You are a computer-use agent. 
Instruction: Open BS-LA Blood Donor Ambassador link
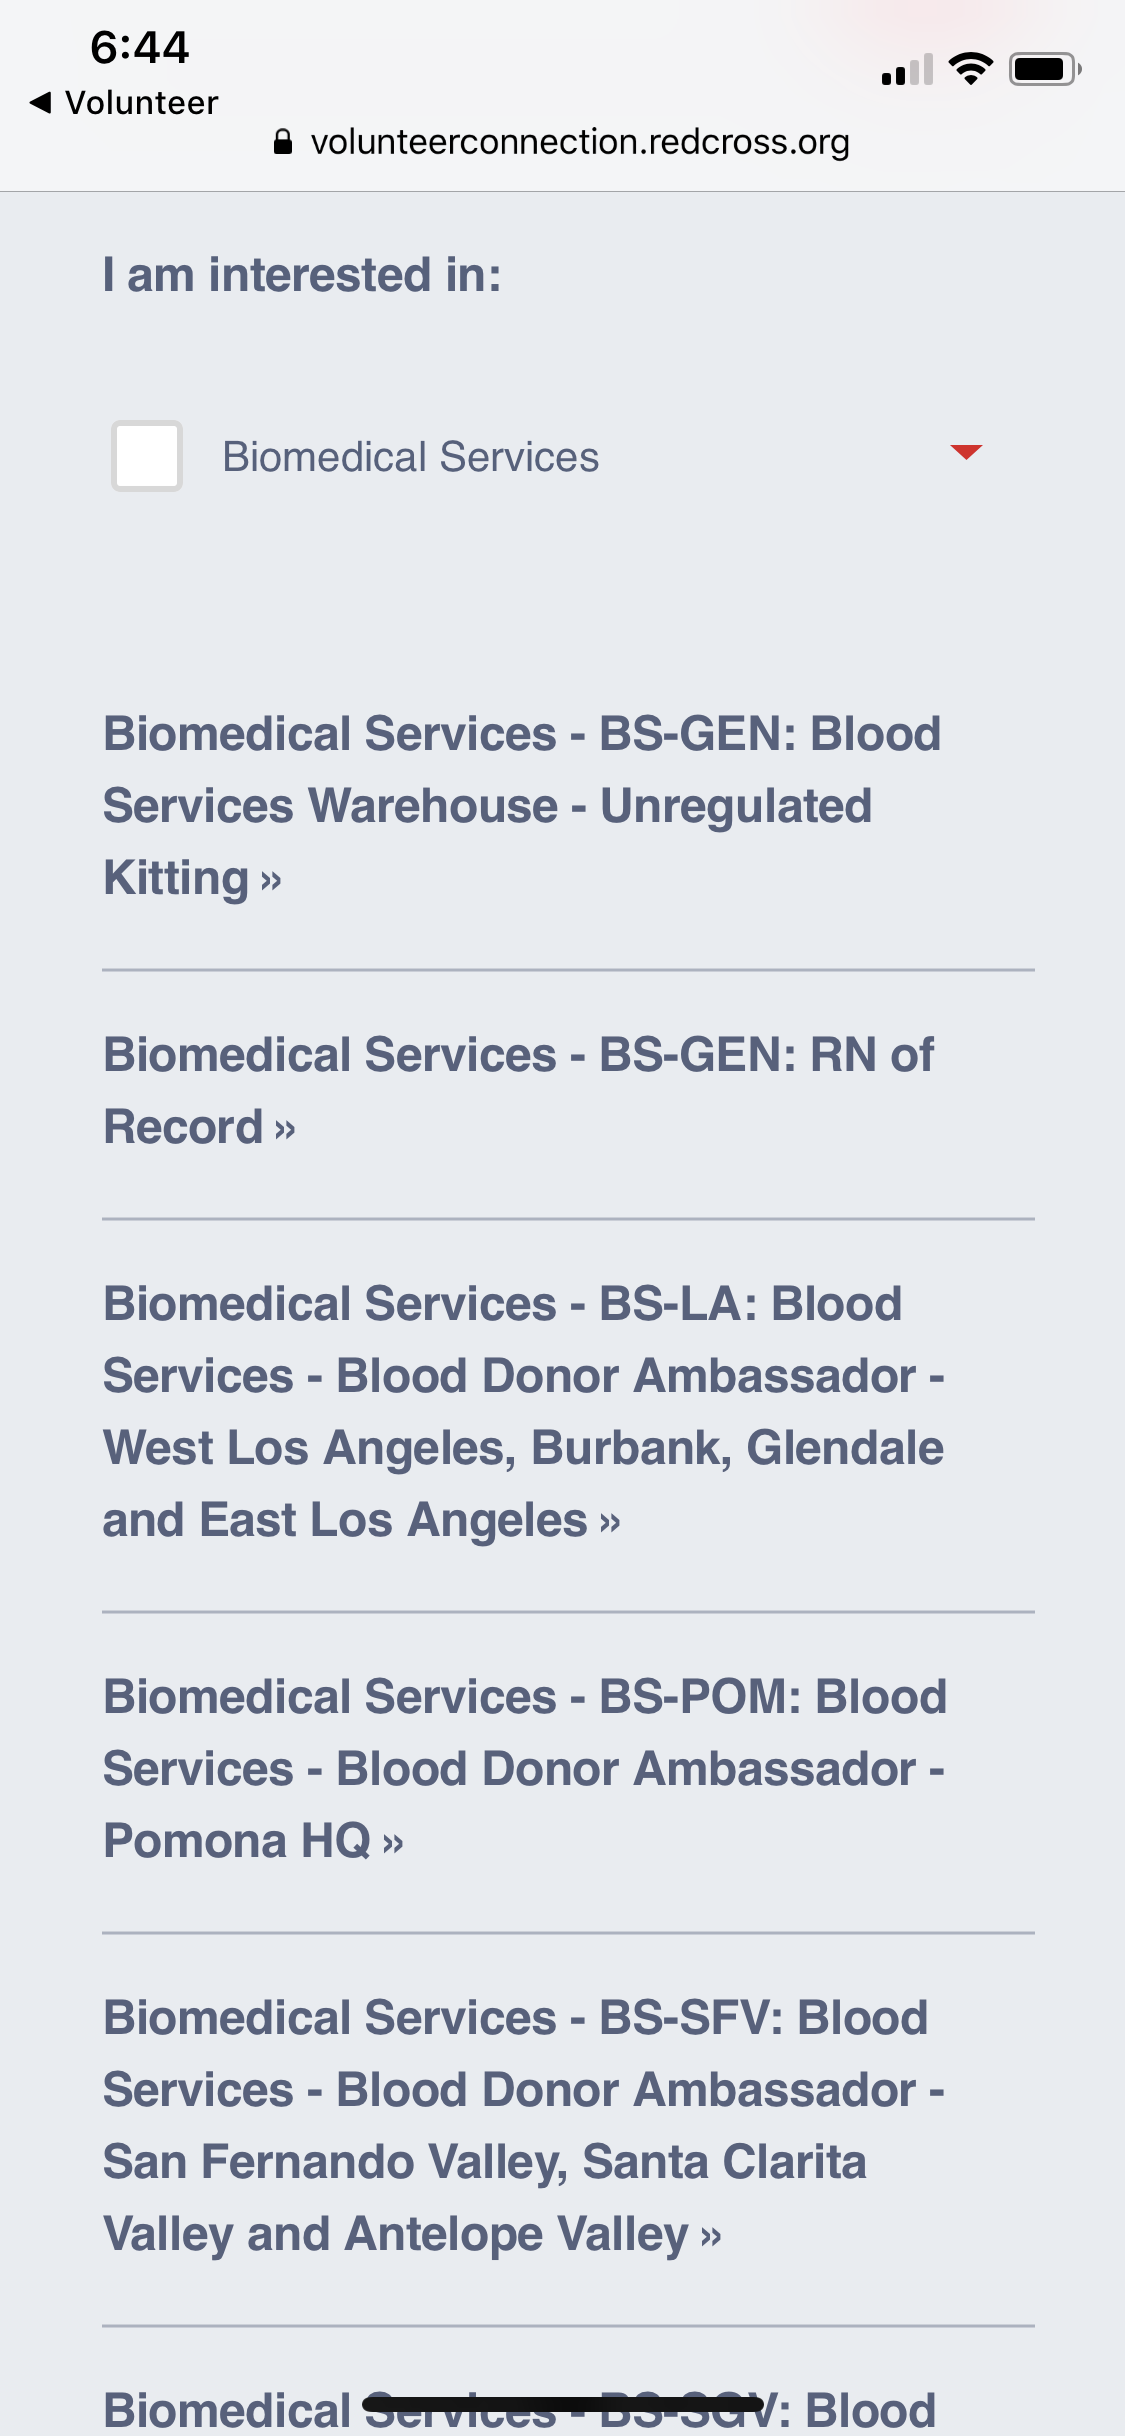click(523, 1412)
